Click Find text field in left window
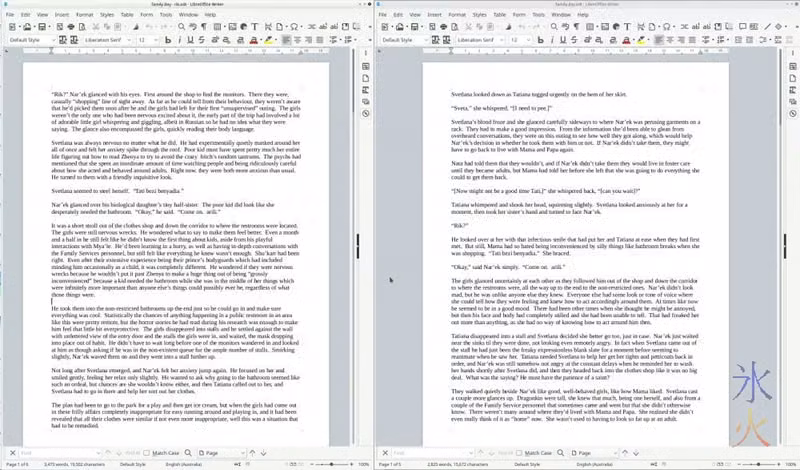800x470 pixels. click(x=60, y=453)
